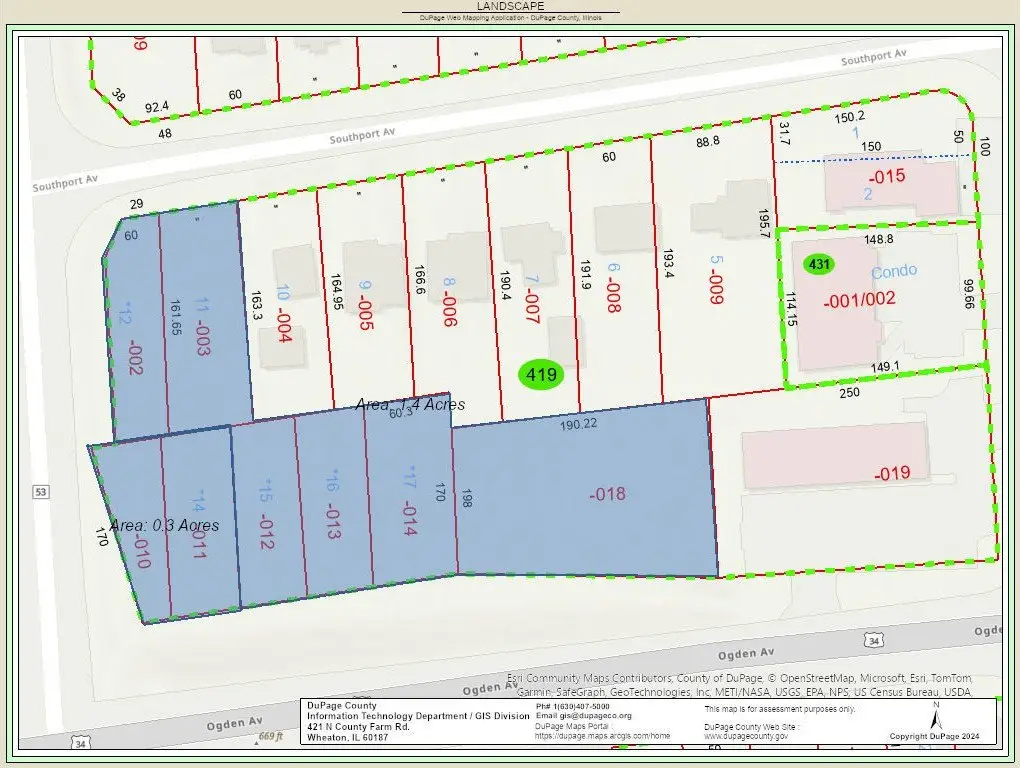Viewport: 1020px width, 768px height.
Task: Click the green 431 block badge
Action: [820, 264]
